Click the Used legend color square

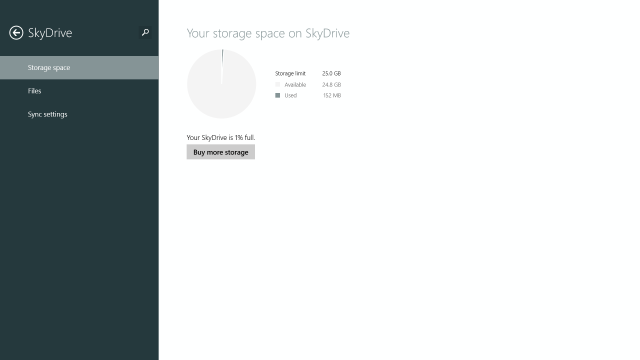click(x=278, y=96)
